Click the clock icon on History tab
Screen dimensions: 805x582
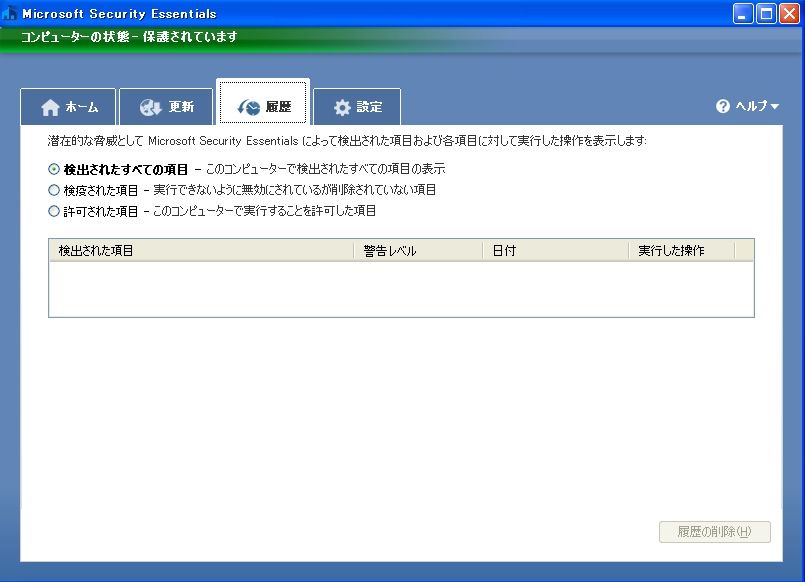pos(249,107)
